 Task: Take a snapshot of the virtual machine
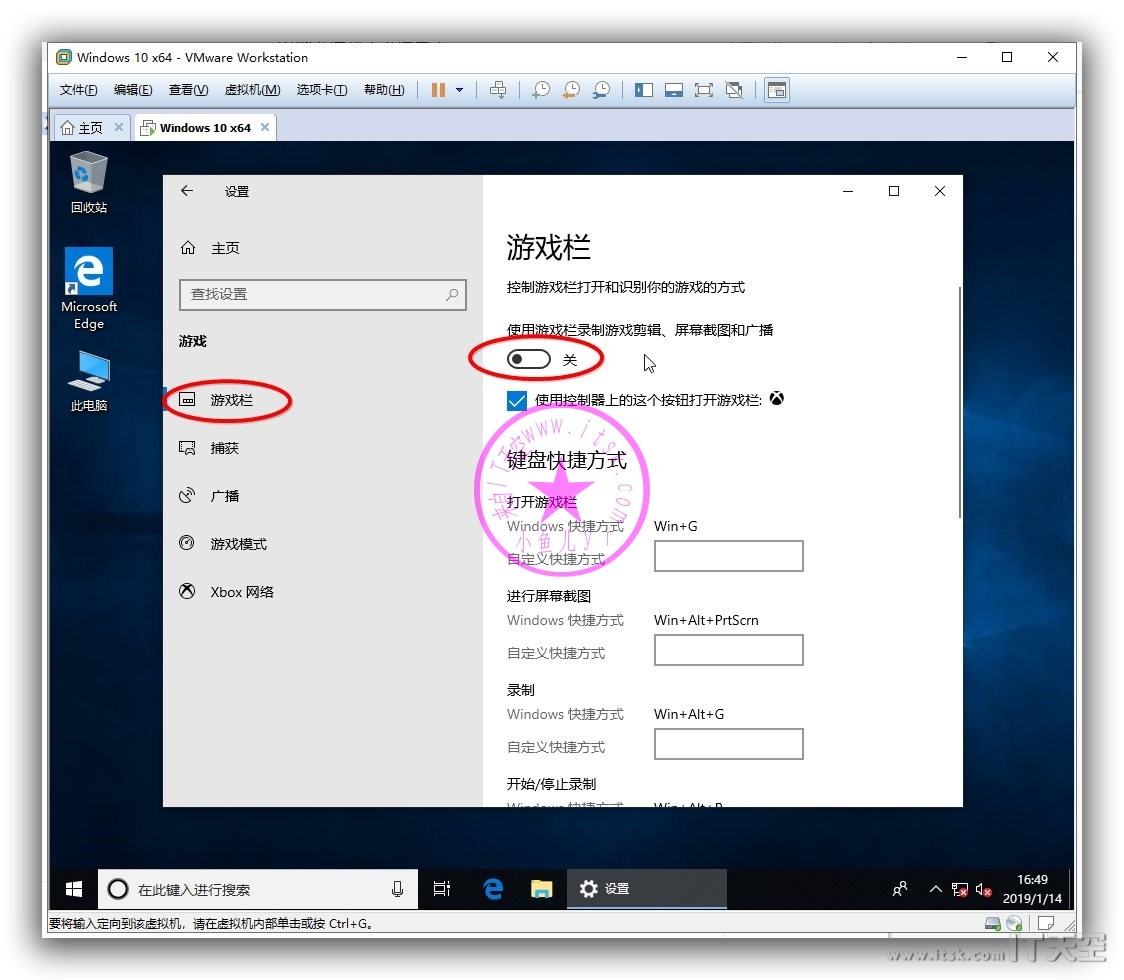540,90
